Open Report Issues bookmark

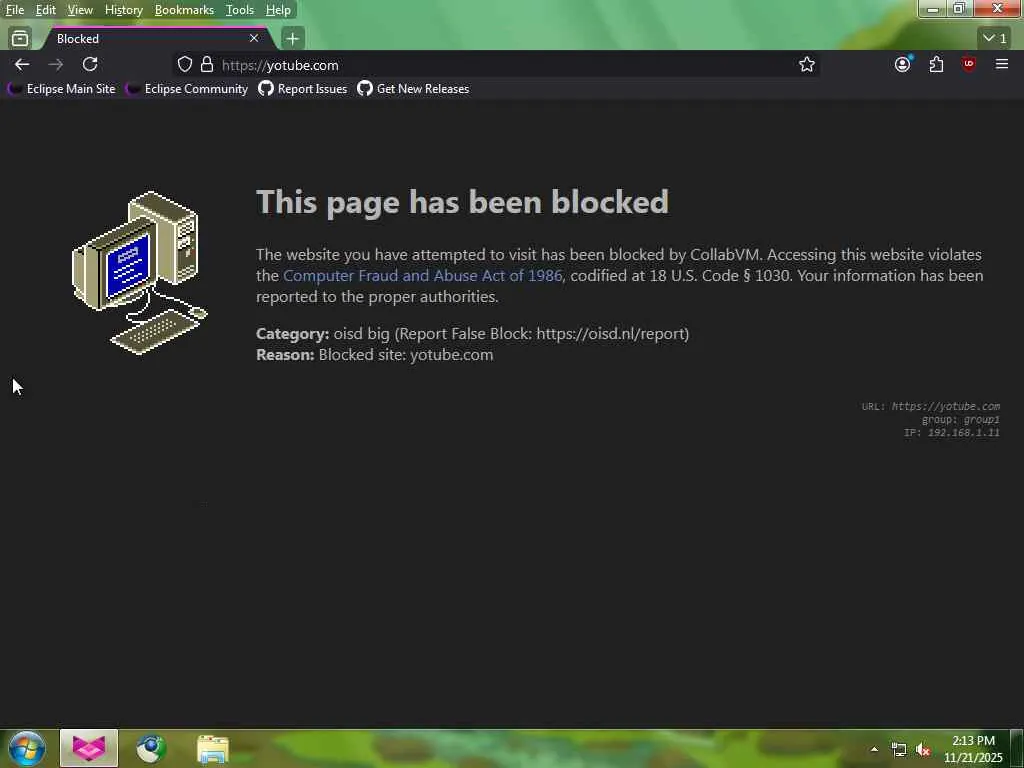click(x=302, y=89)
